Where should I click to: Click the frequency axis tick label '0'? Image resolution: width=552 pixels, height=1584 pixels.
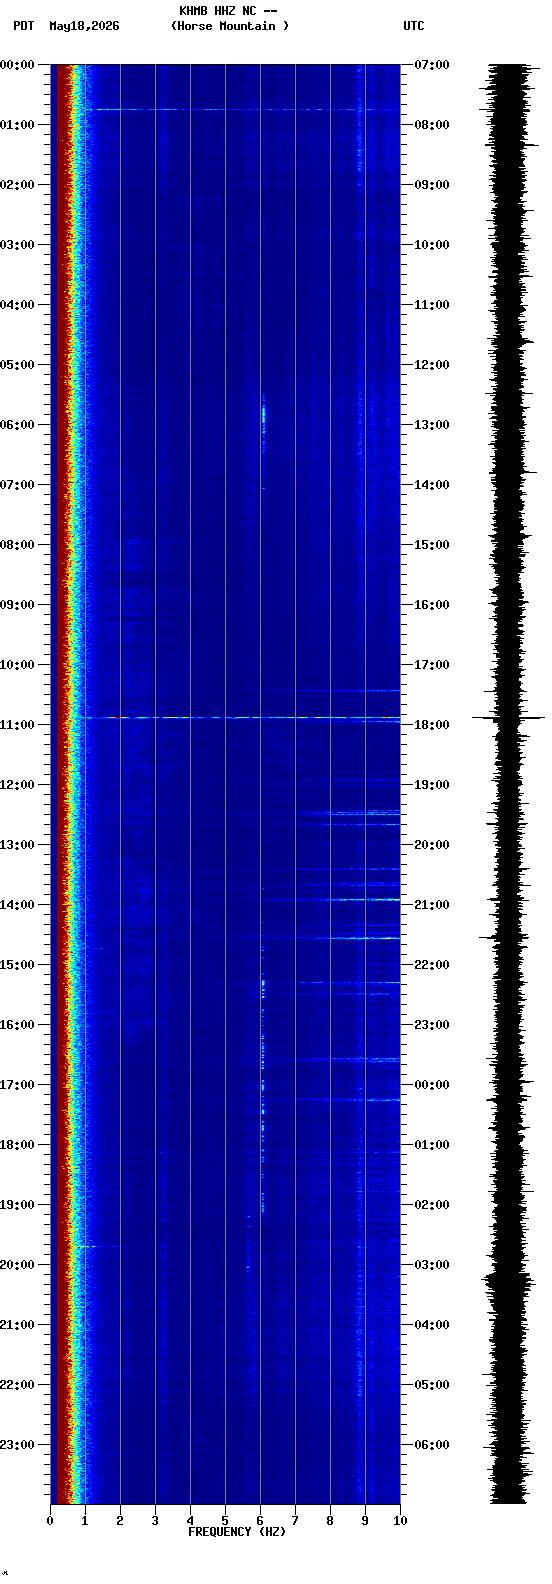(50, 1521)
